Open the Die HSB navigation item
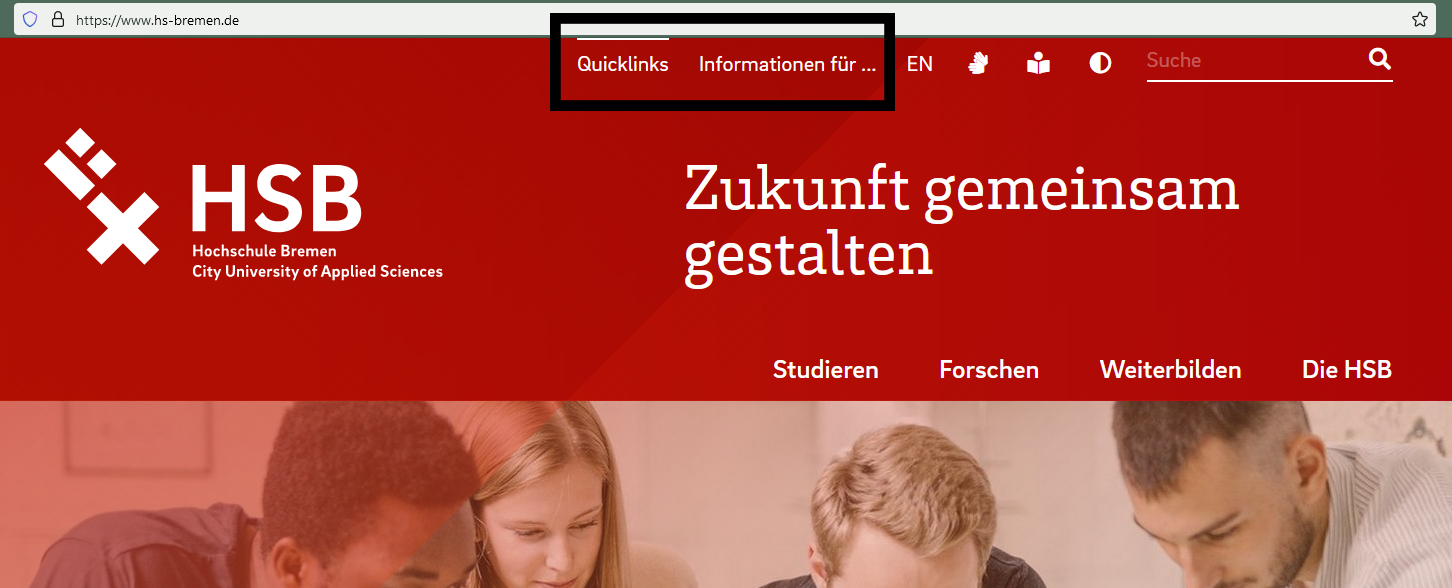This screenshot has width=1452, height=588. (x=1347, y=370)
